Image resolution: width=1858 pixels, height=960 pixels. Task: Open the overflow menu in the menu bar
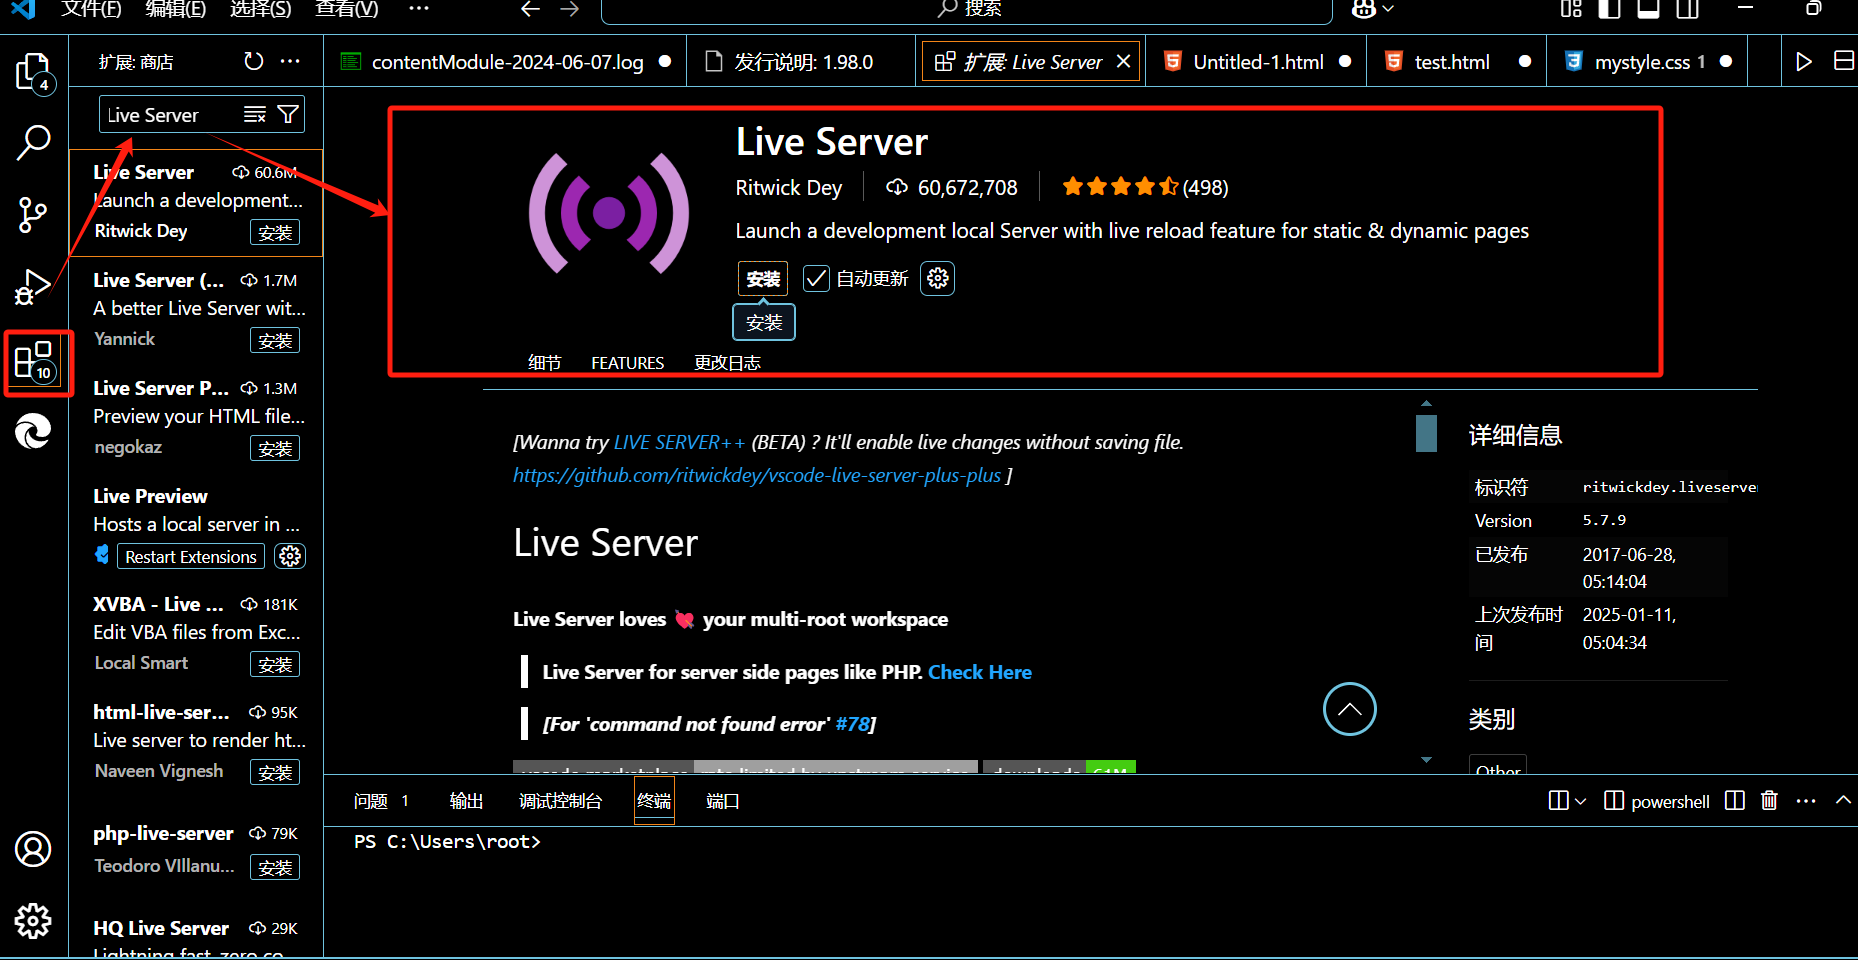419,9
